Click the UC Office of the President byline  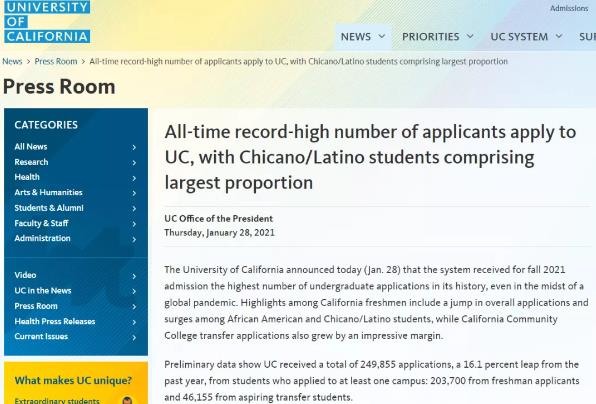(x=219, y=219)
